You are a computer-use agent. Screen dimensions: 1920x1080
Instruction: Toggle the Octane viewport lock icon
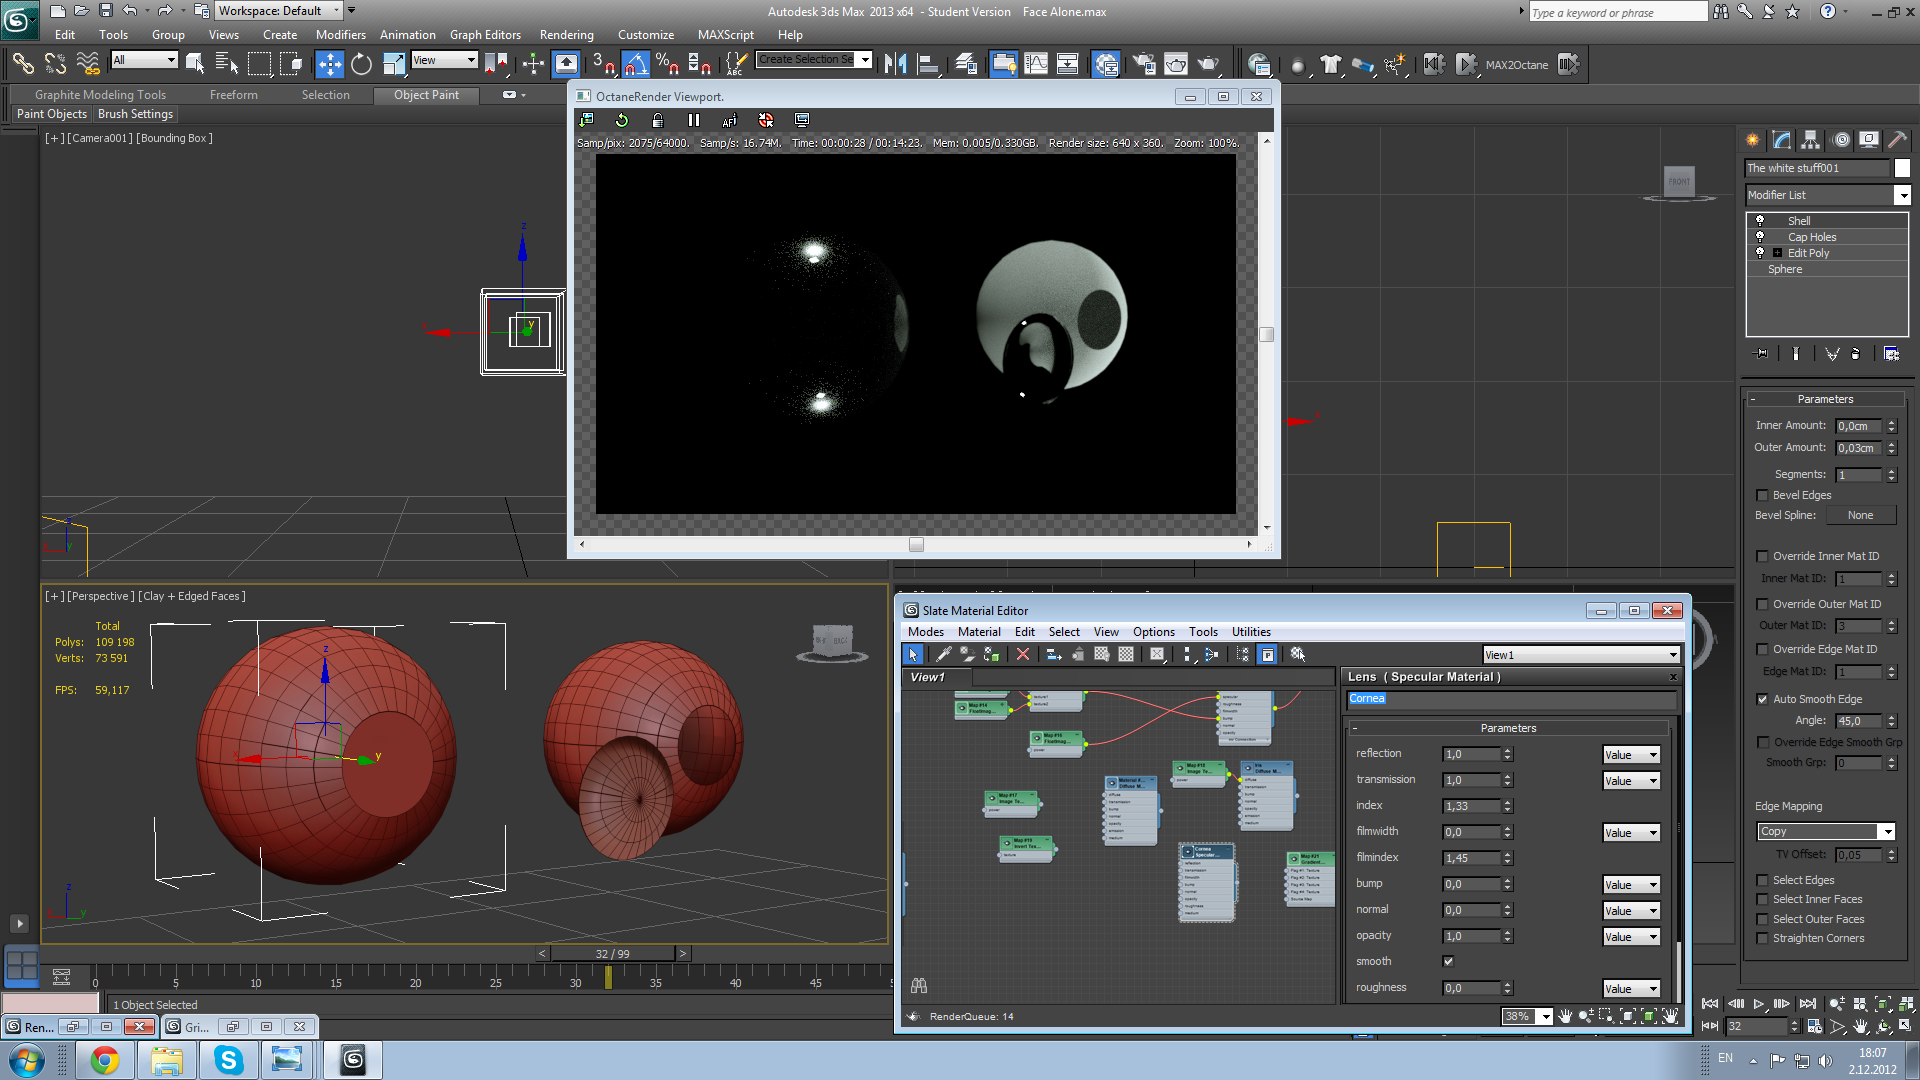coord(657,120)
